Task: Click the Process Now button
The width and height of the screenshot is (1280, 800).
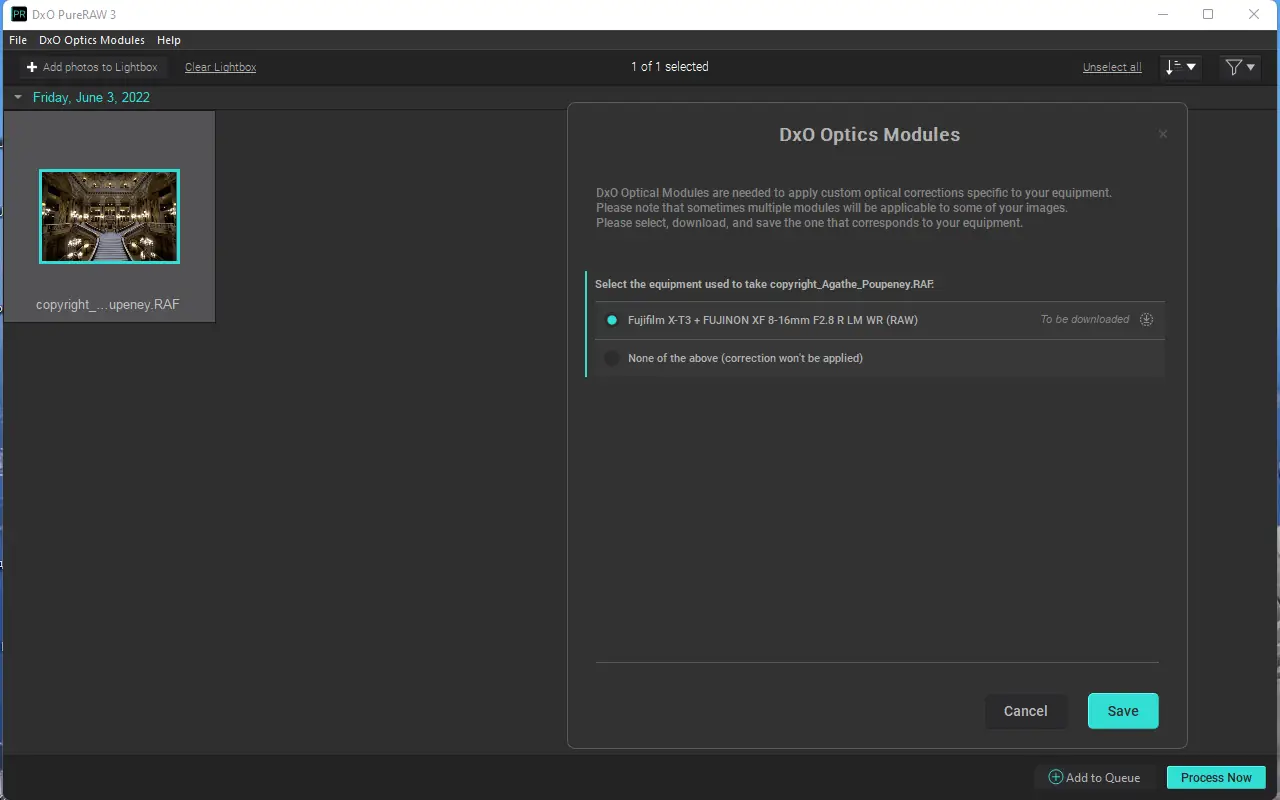Action: (x=1215, y=777)
